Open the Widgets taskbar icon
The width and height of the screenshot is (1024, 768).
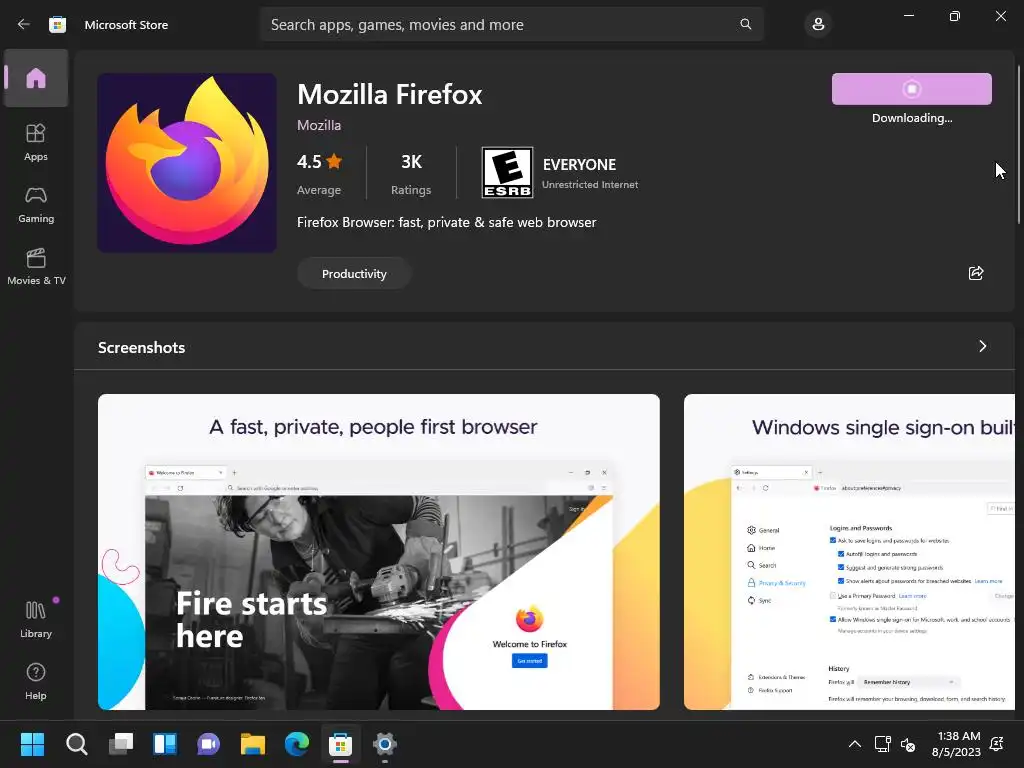165,744
